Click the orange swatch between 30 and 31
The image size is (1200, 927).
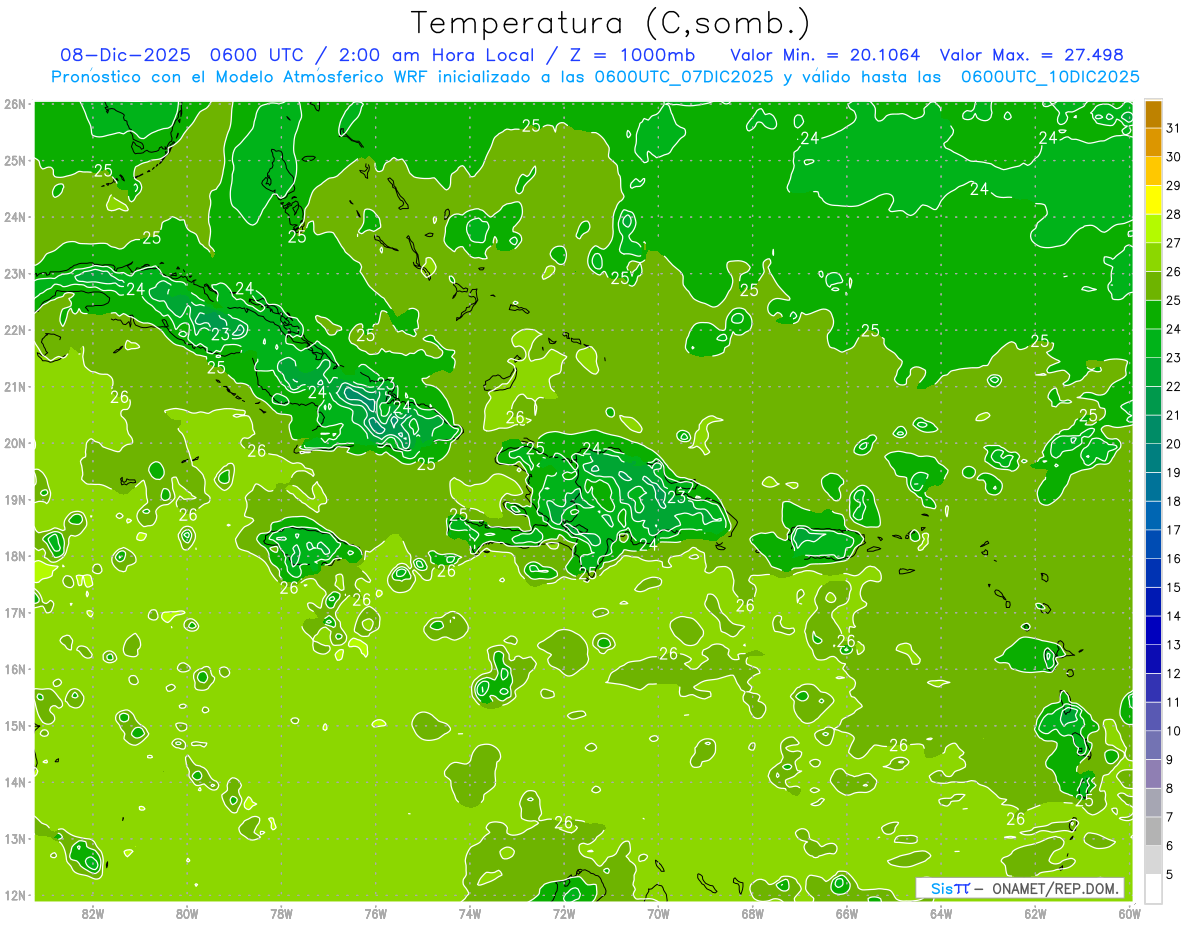[x=1153, y=142]
